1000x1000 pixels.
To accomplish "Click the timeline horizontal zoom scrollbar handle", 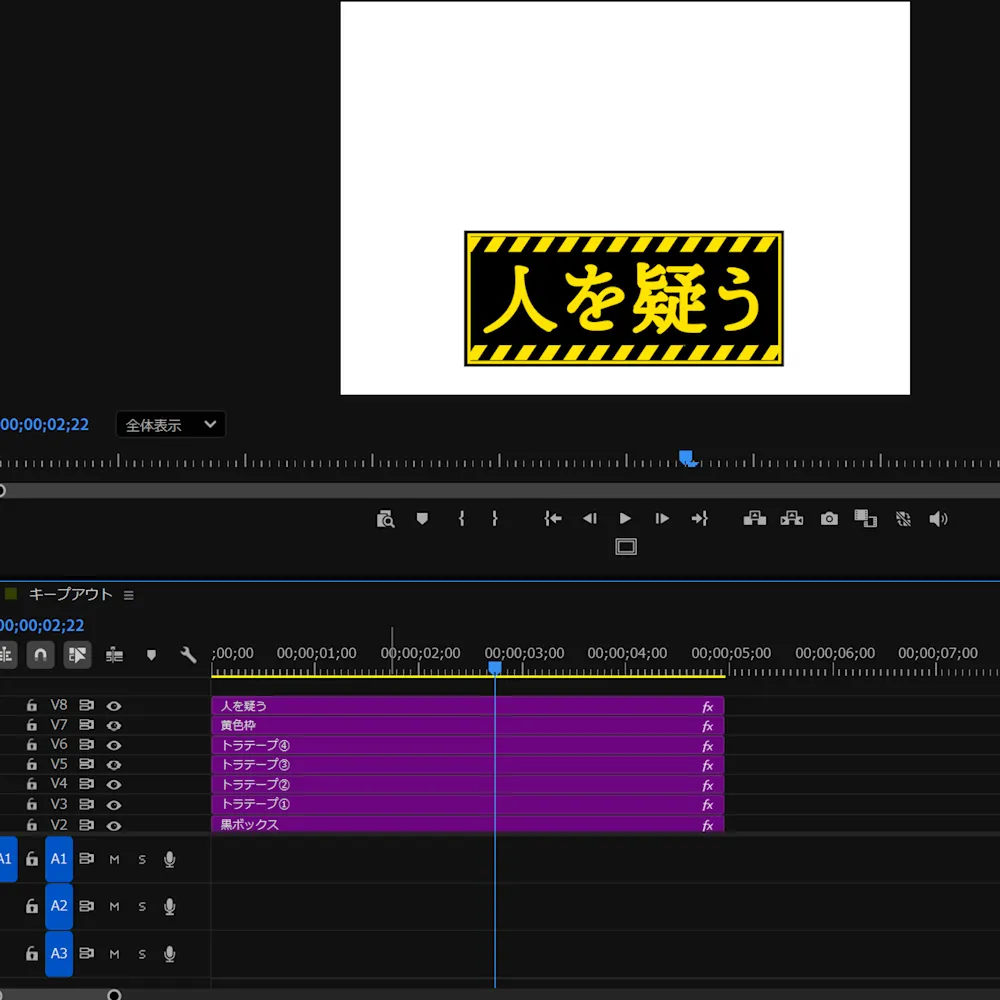I will [114, 994].
